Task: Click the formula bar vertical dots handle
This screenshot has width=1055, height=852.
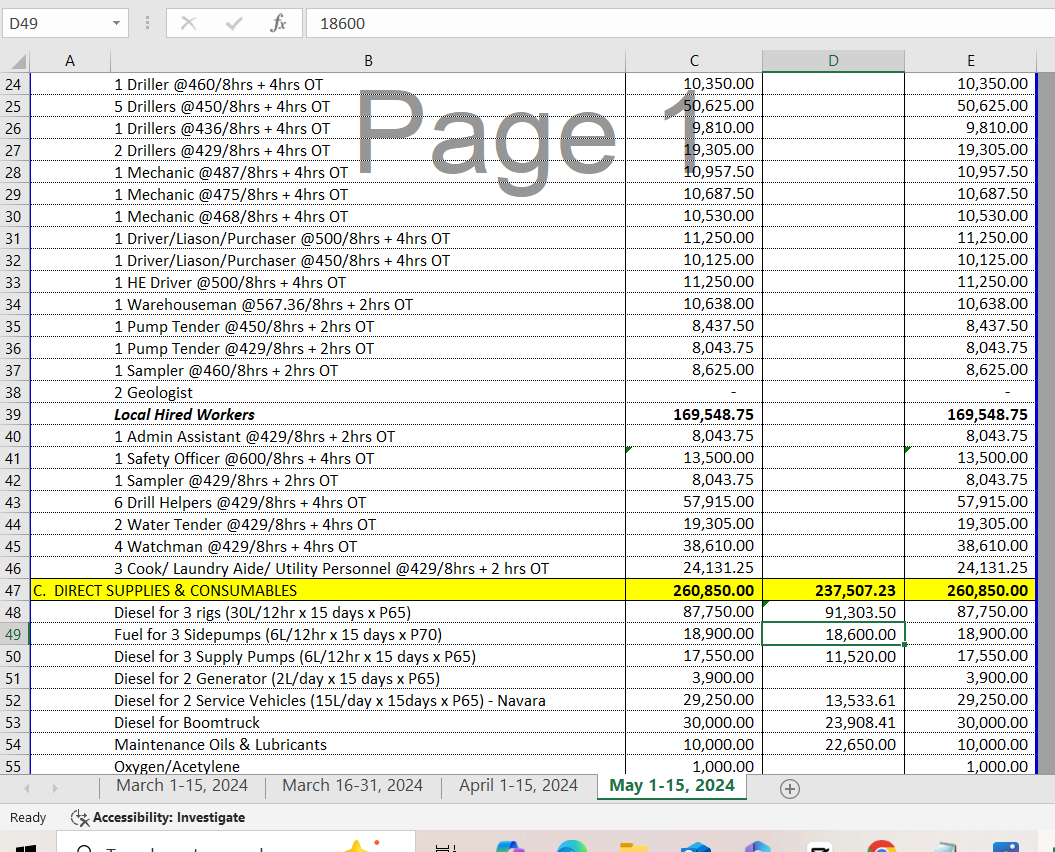Action: (x=147, y=24)
